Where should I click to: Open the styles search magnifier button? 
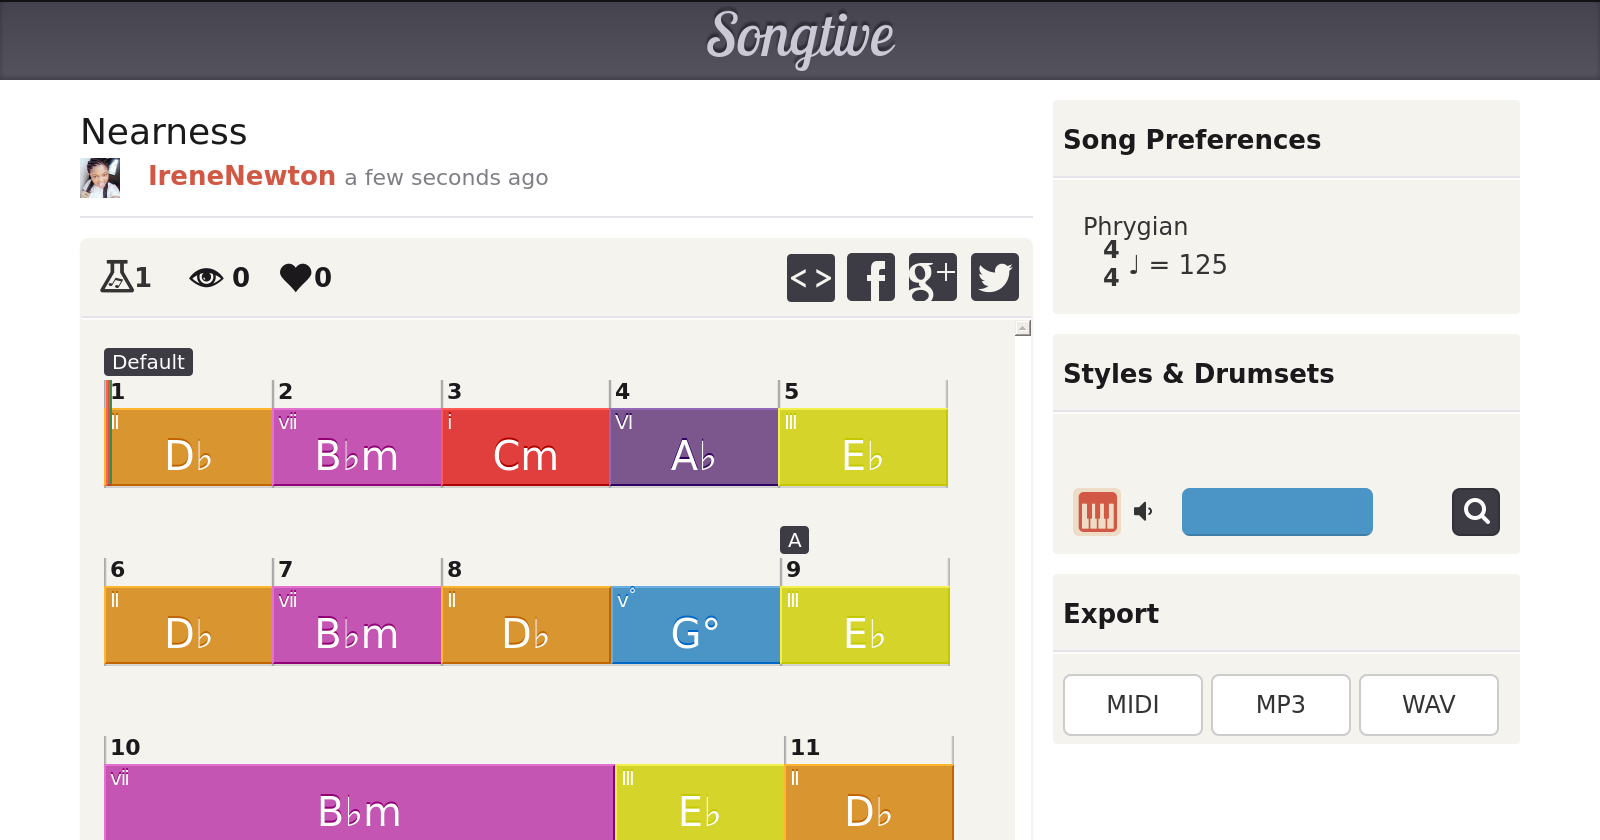[x=1475, y=512]
